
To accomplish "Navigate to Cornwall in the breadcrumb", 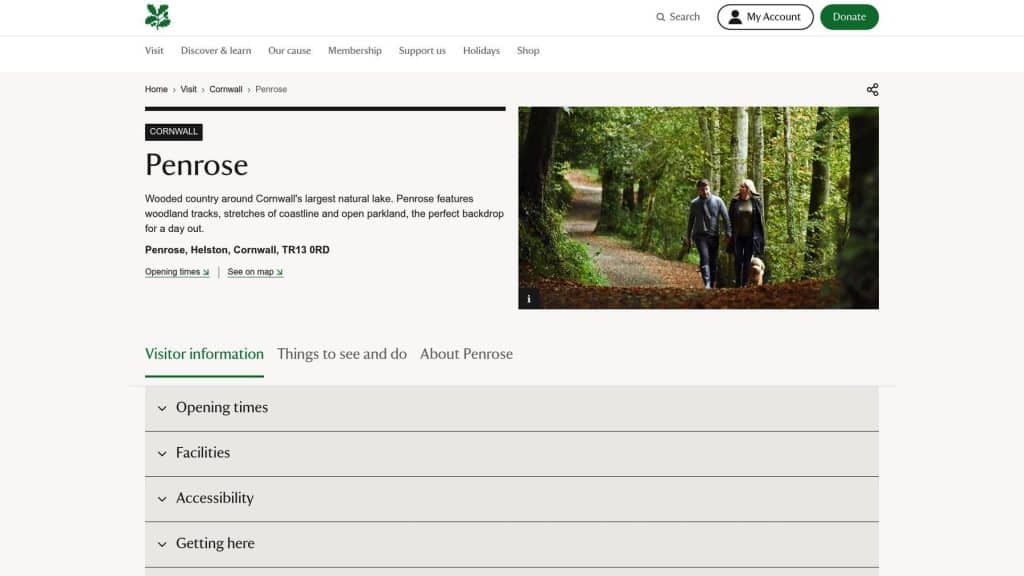I will (x=226, y=89).
